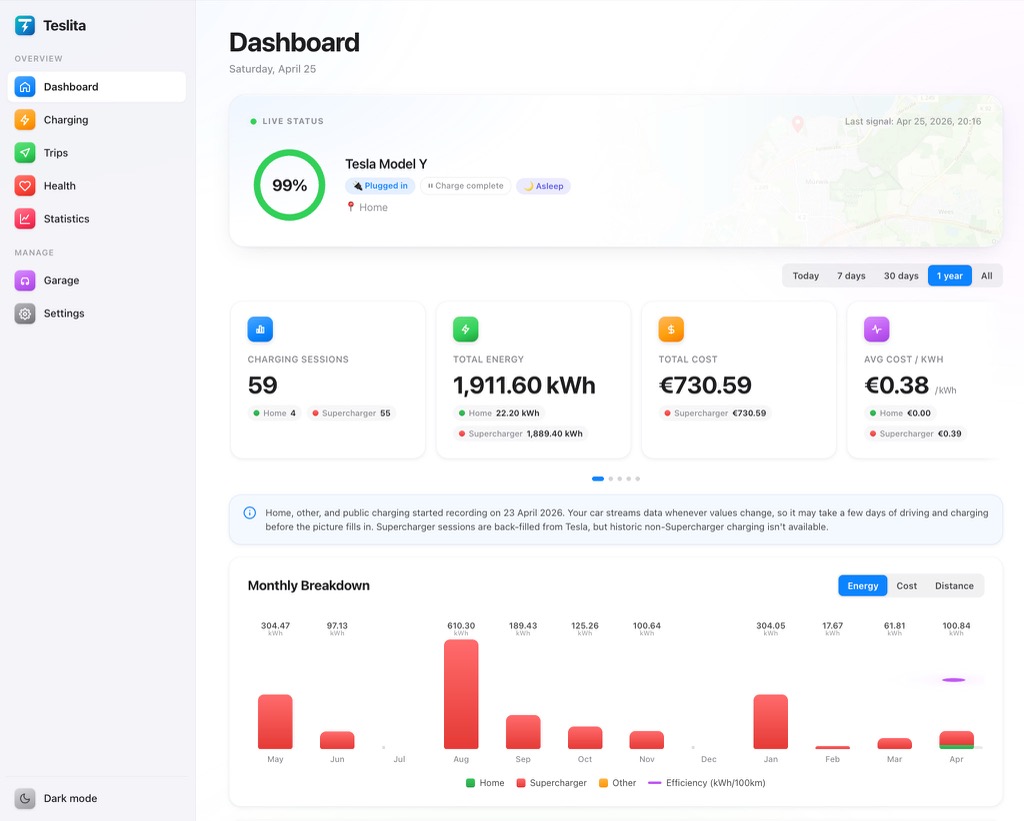Image resolution: width=1024 pixels, height=821 pixels.
Task: Click the April bar with home segment
Action: point(956,740)
